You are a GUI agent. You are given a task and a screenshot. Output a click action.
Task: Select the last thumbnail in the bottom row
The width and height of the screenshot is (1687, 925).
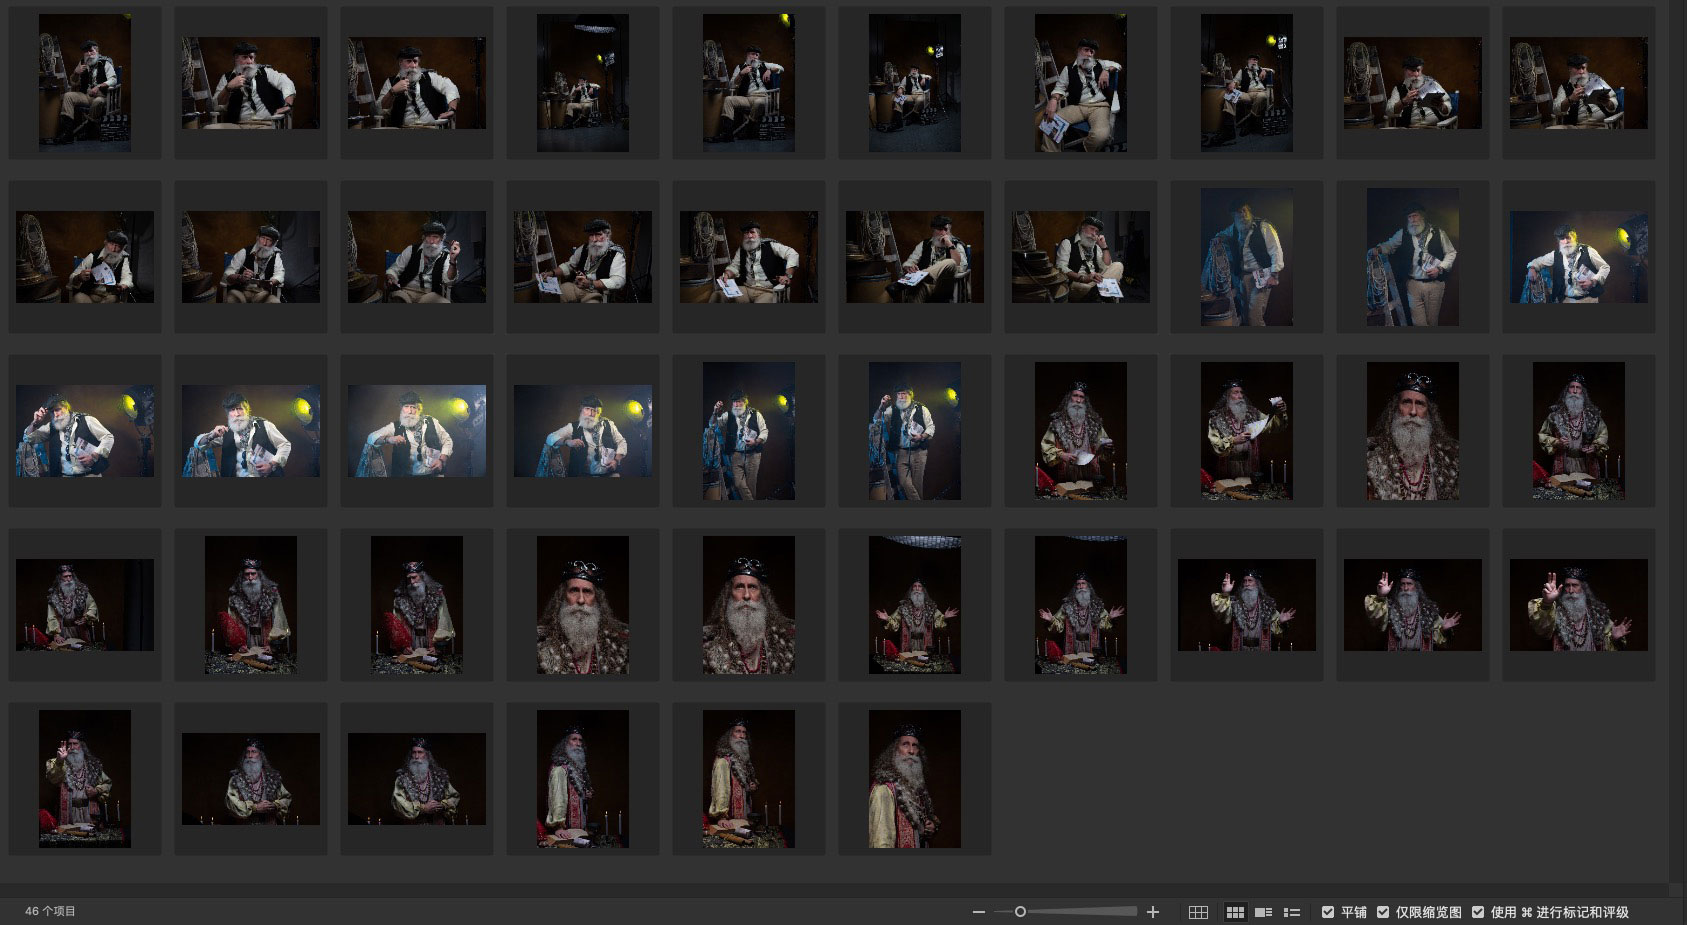tap(914, 779)
